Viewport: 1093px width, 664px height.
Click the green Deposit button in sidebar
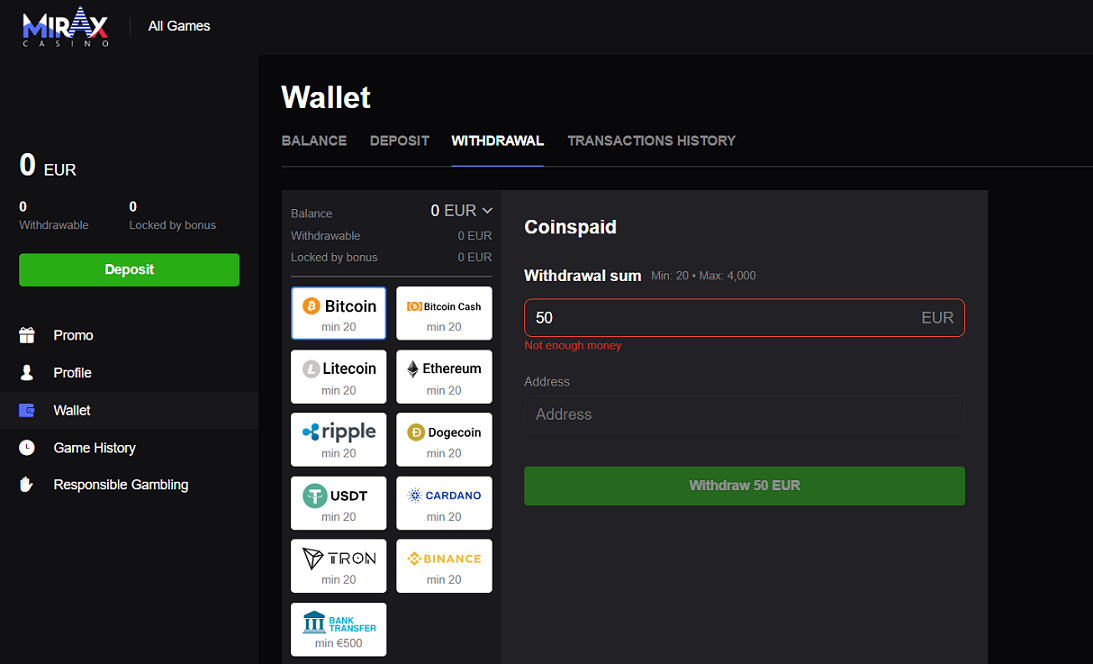coord(129,270)
